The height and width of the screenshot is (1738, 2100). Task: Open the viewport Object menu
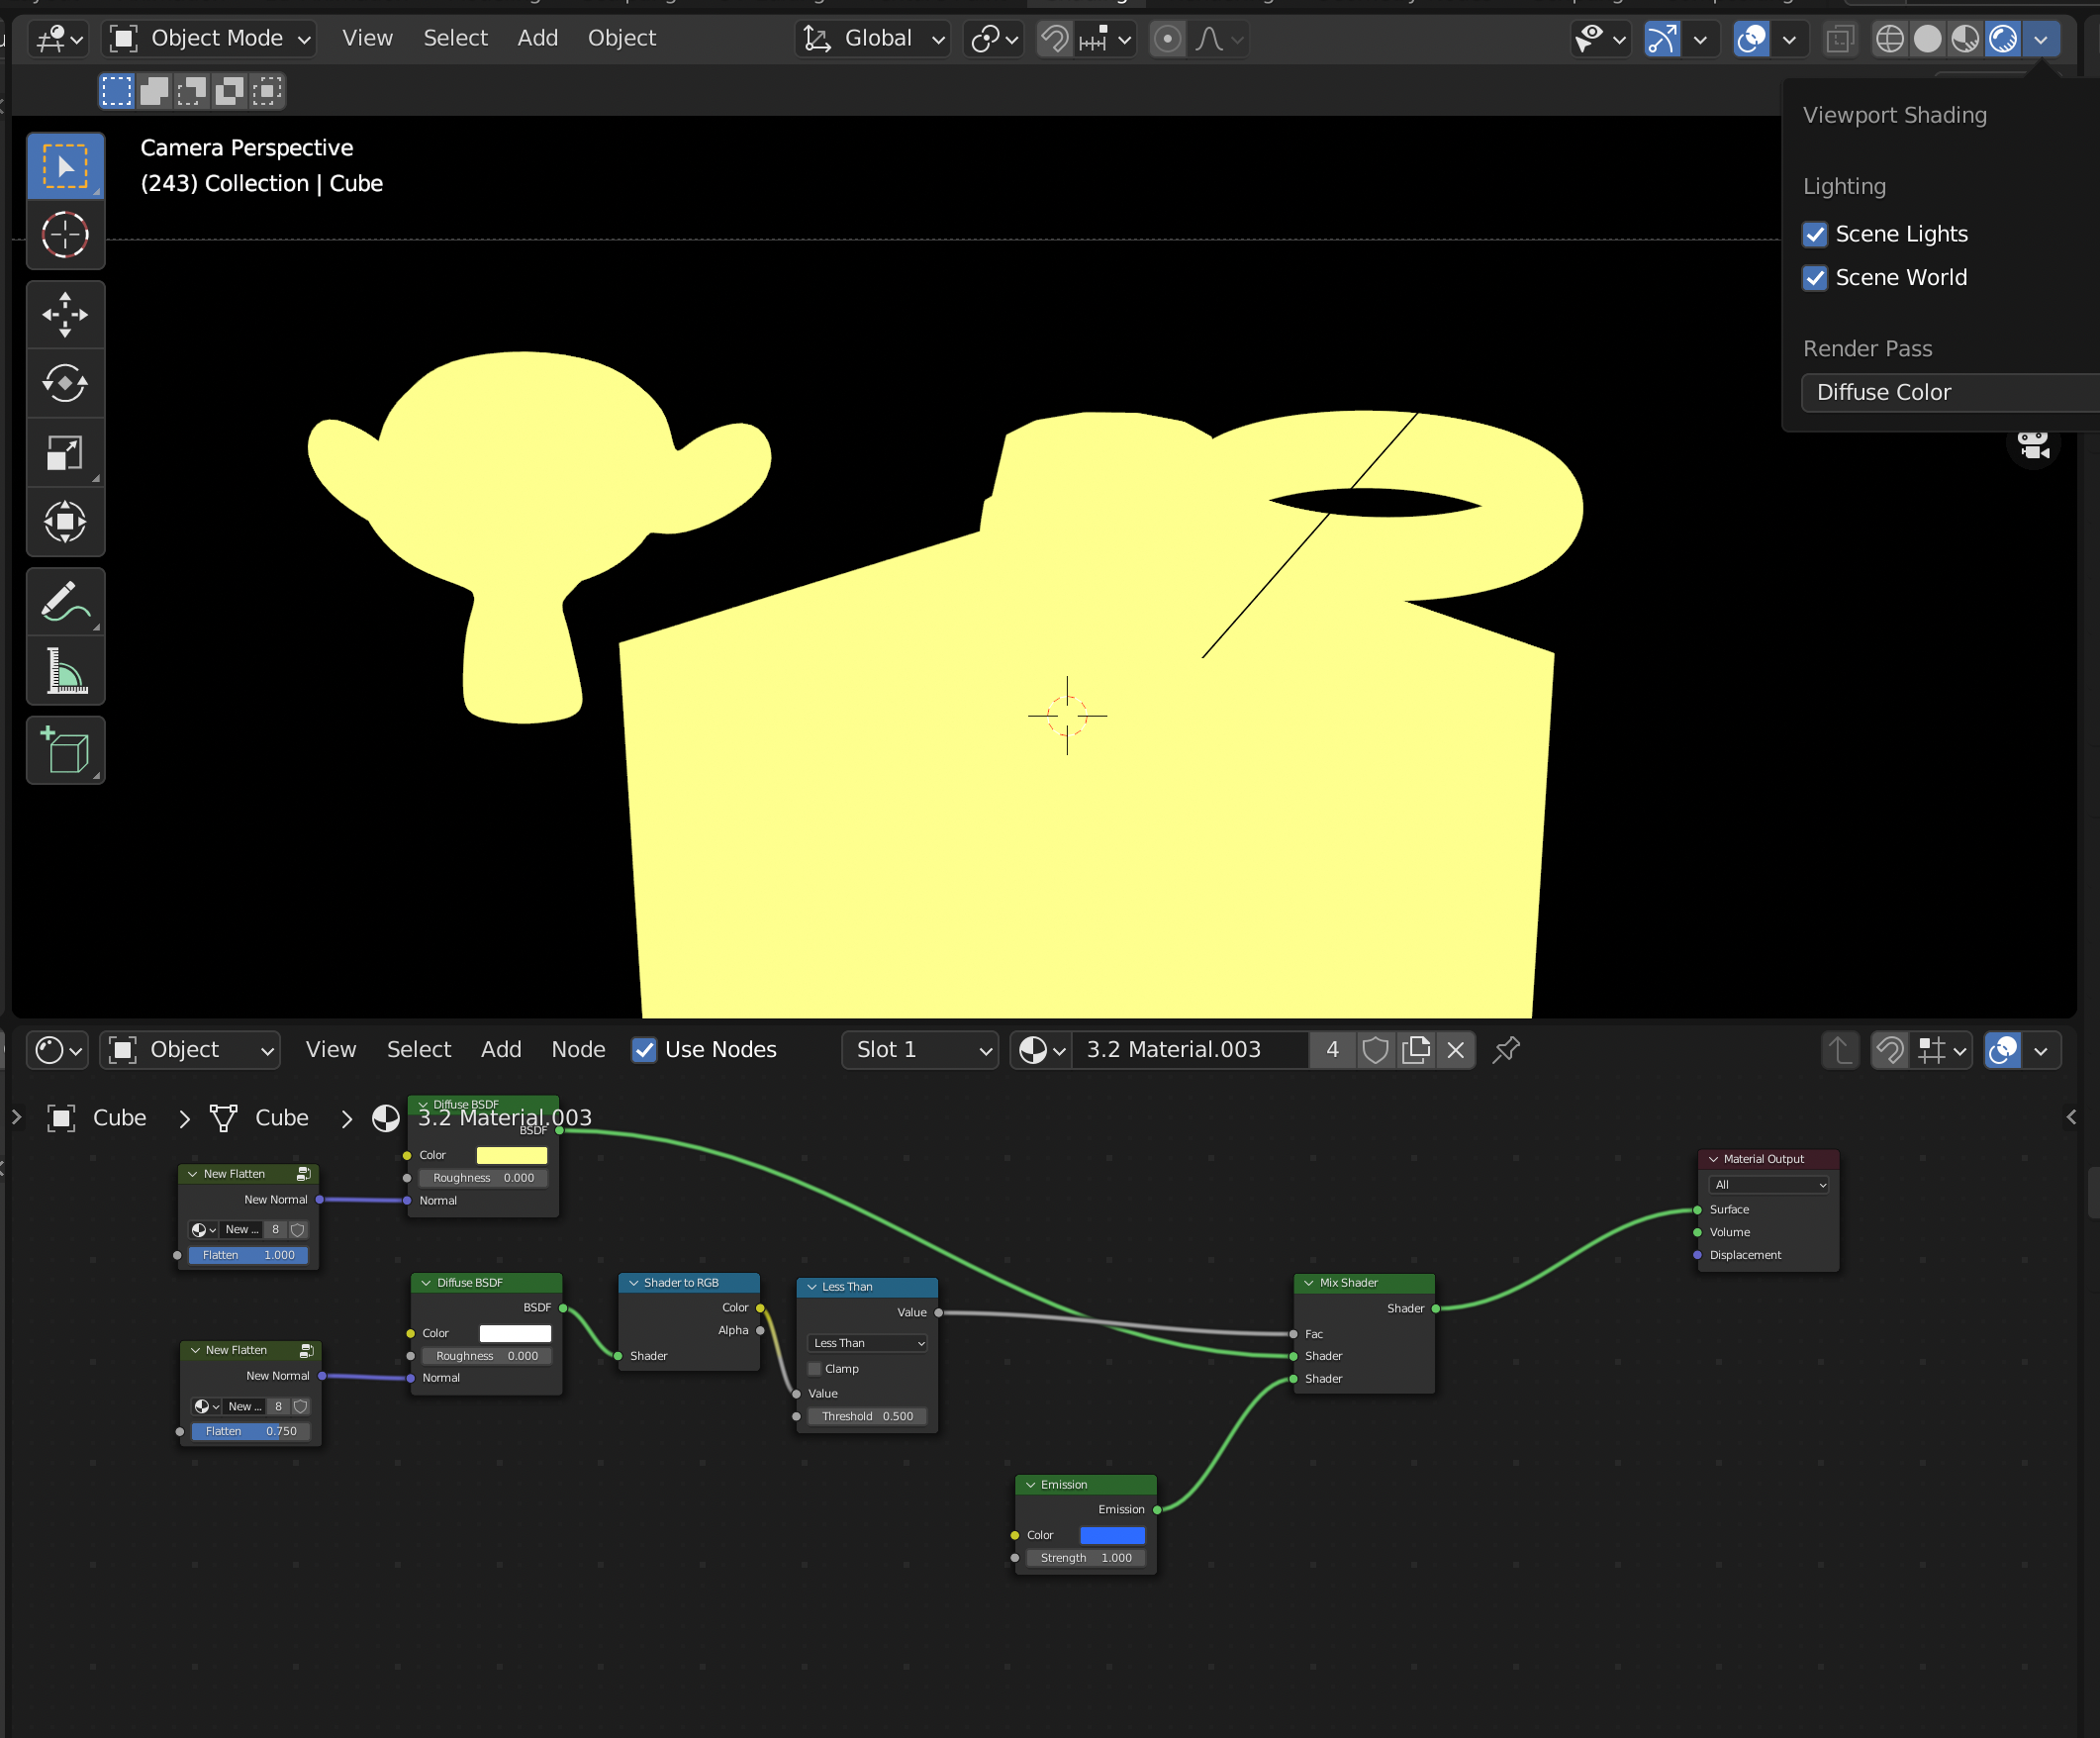(622, 38)
